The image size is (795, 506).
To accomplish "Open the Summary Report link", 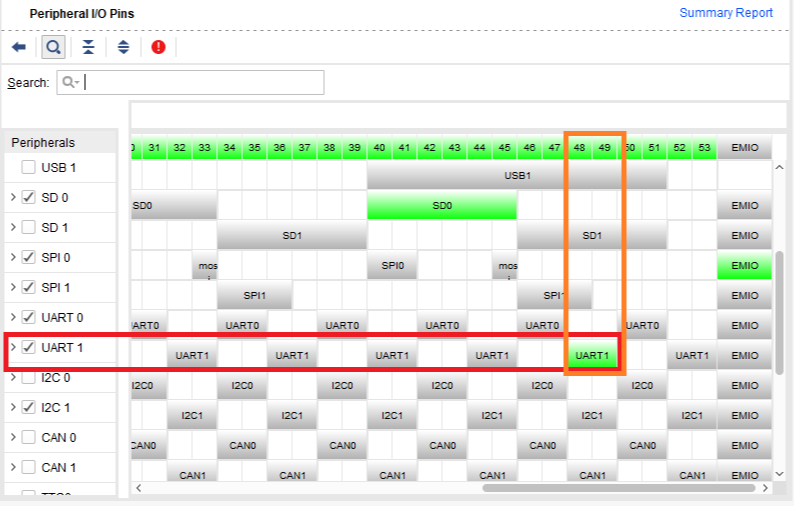I will point(726,13).
